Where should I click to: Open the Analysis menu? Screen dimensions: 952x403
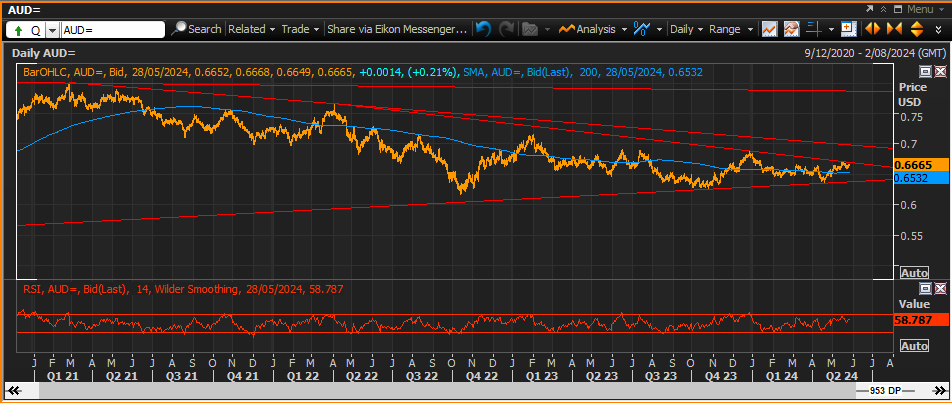pyautogui.click(x=592, y=29)
